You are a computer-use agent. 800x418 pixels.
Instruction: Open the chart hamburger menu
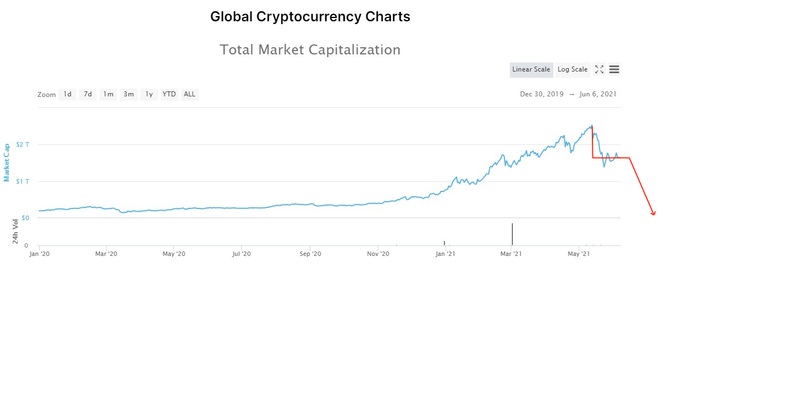614,69
